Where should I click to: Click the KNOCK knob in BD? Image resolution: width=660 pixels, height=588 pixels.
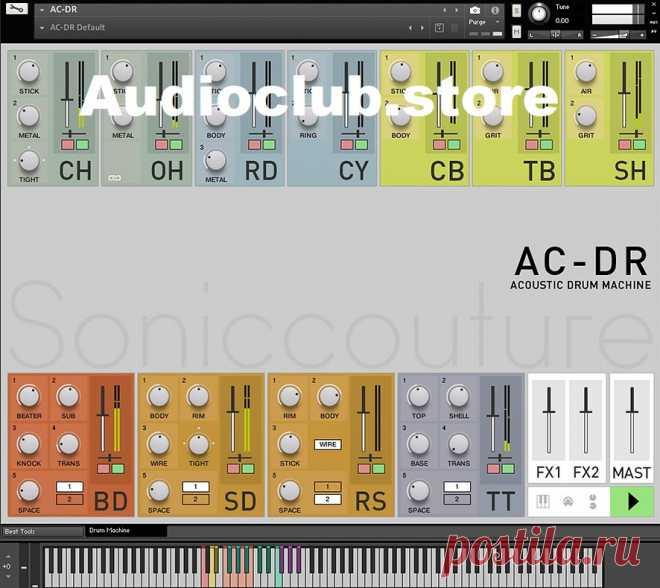click(29, 444)
